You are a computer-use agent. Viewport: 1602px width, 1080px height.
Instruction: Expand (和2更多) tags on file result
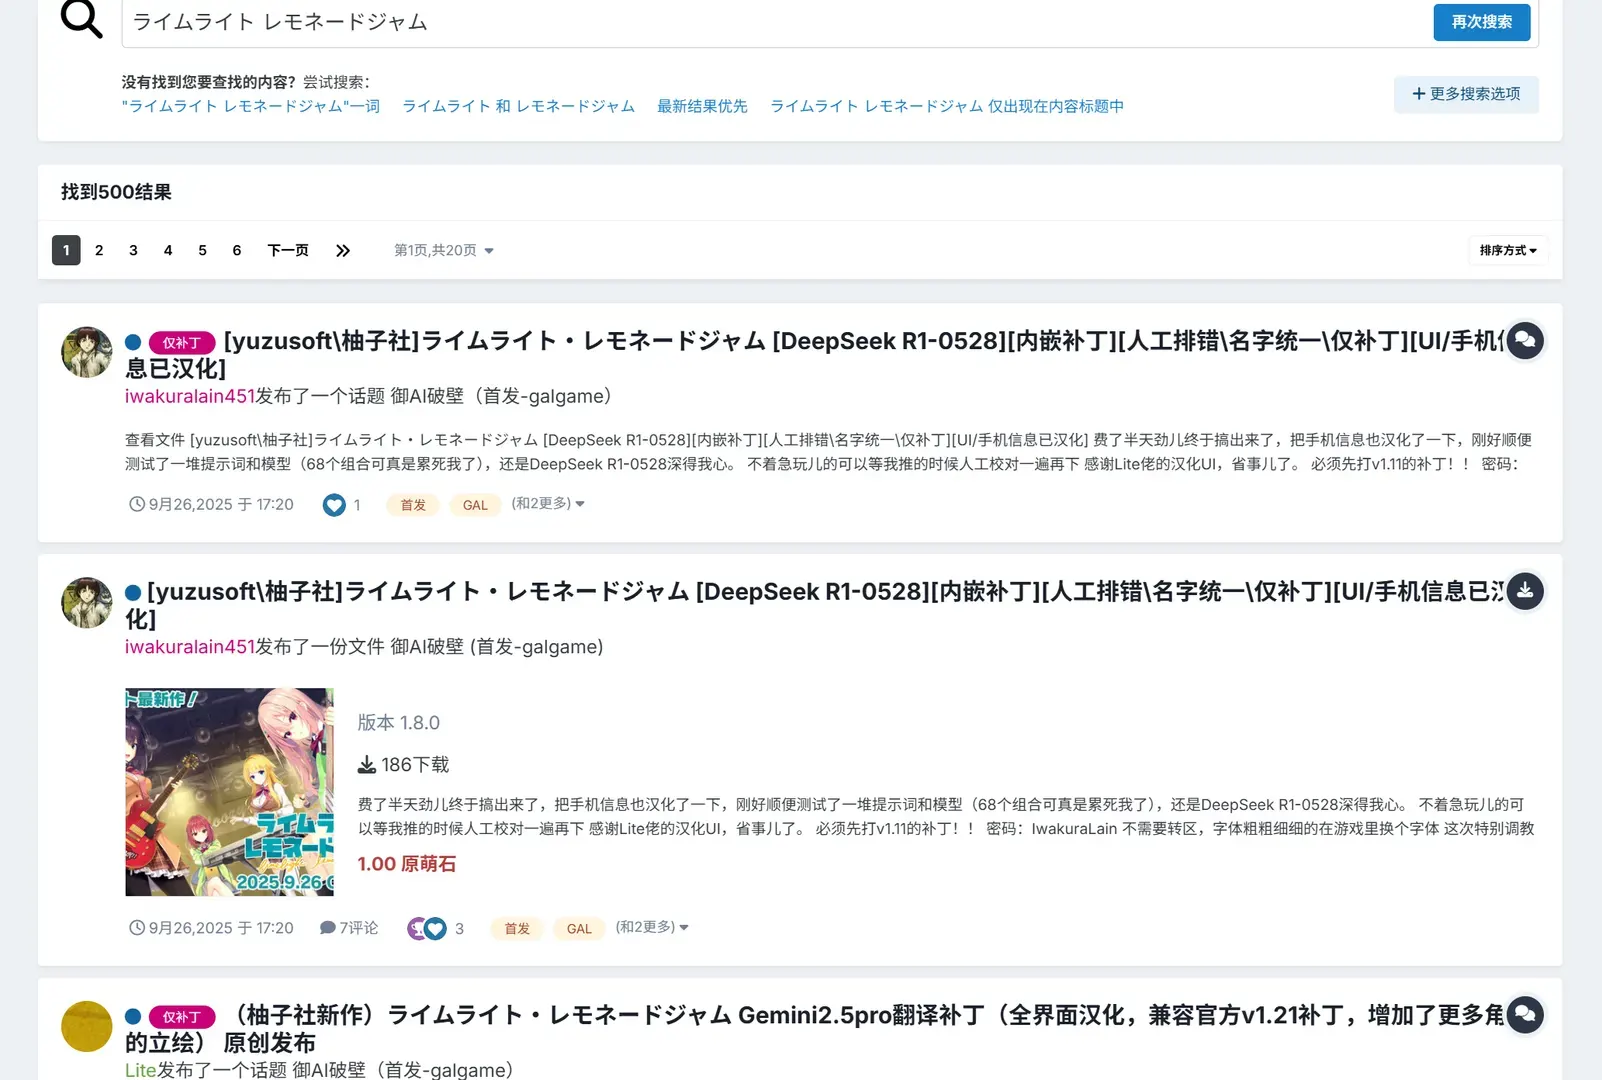click(652, 928)
